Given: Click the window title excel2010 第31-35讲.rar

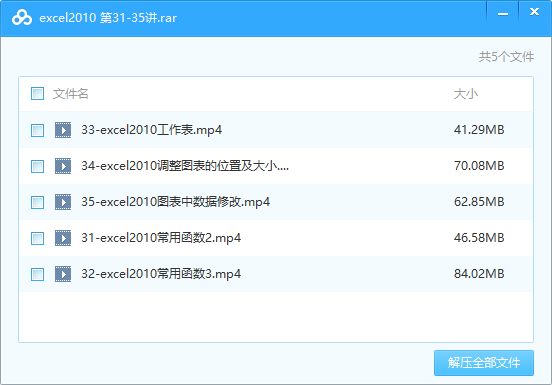Looking at the screenshot, I should (108, 18).
